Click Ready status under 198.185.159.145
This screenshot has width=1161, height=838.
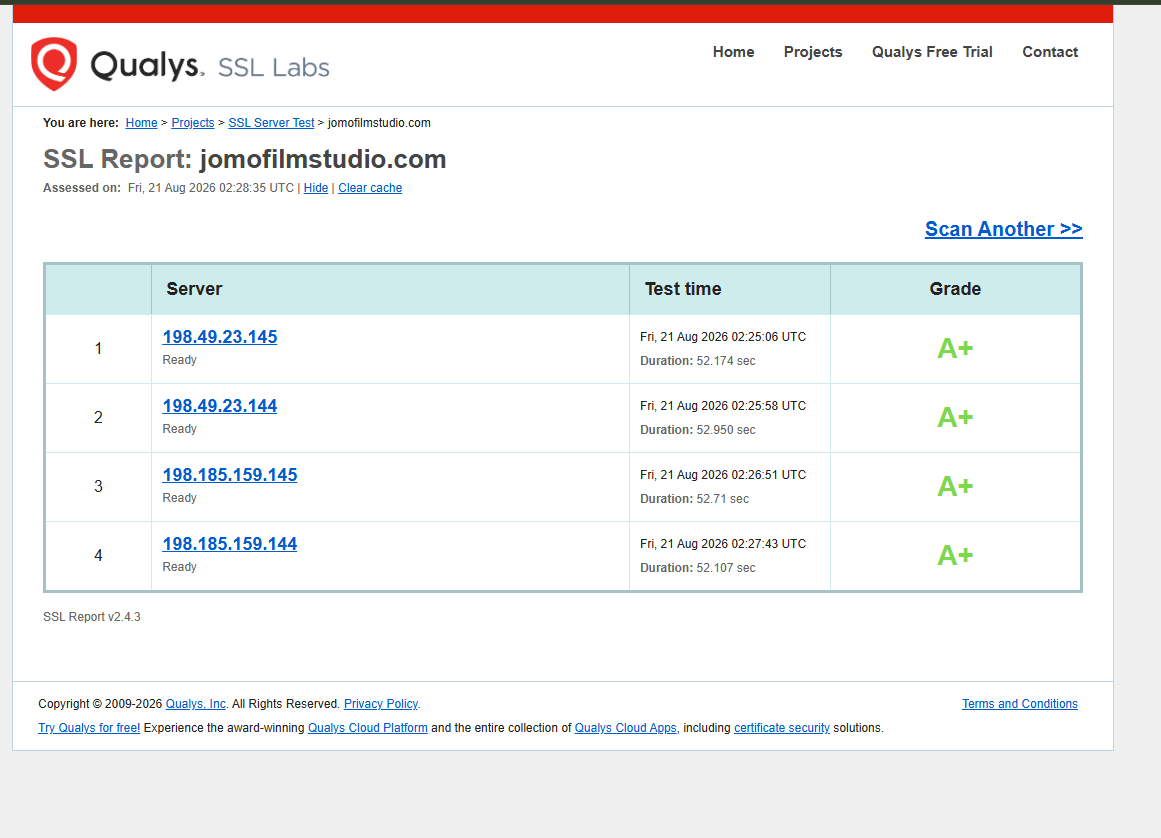(179, 497)
